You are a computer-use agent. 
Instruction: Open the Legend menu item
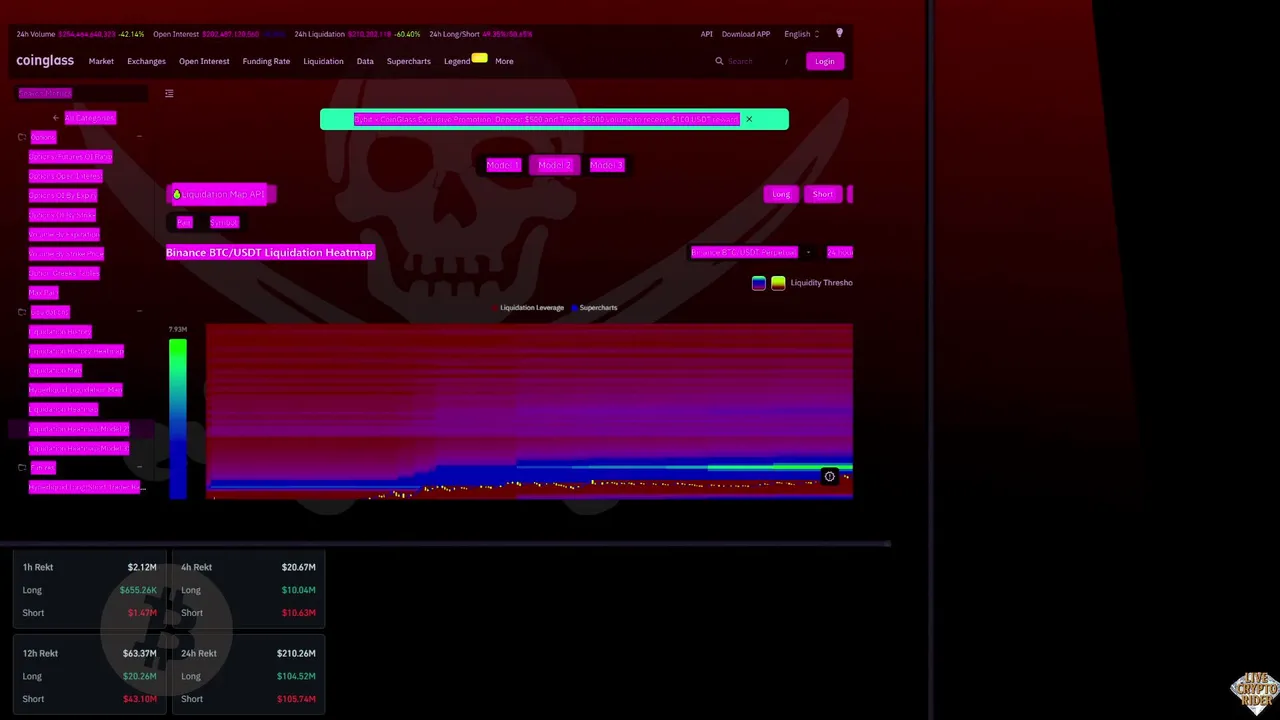(x=457, y=61)
